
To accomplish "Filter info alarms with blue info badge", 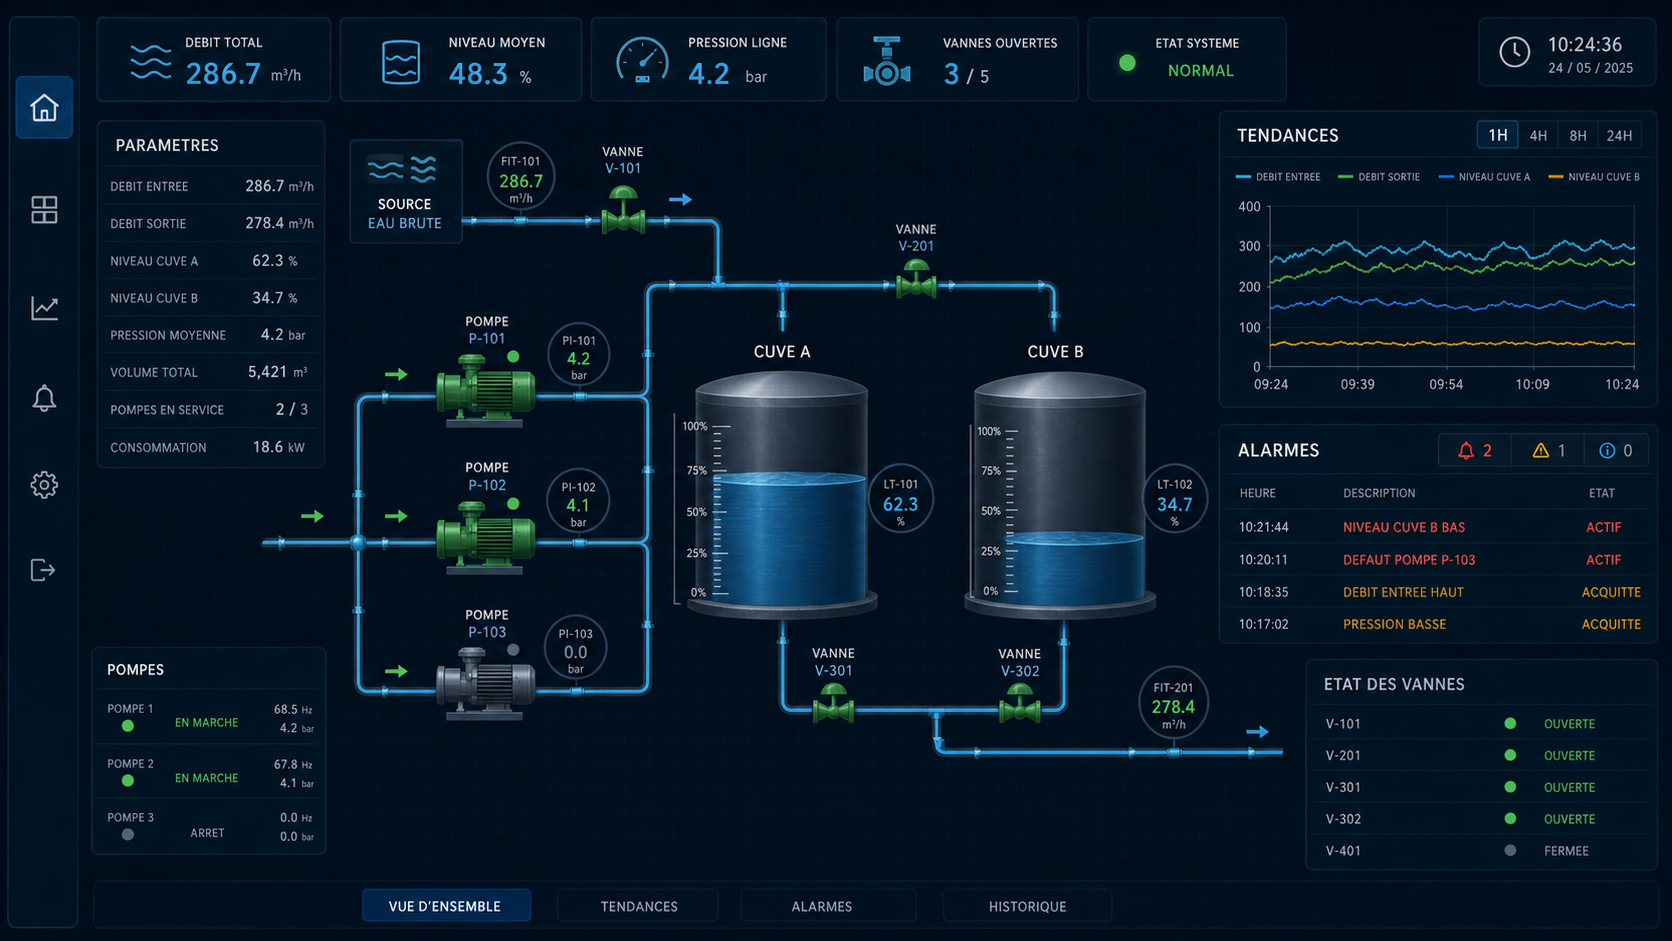I will pyautogui.click(x=1616, y=451).
